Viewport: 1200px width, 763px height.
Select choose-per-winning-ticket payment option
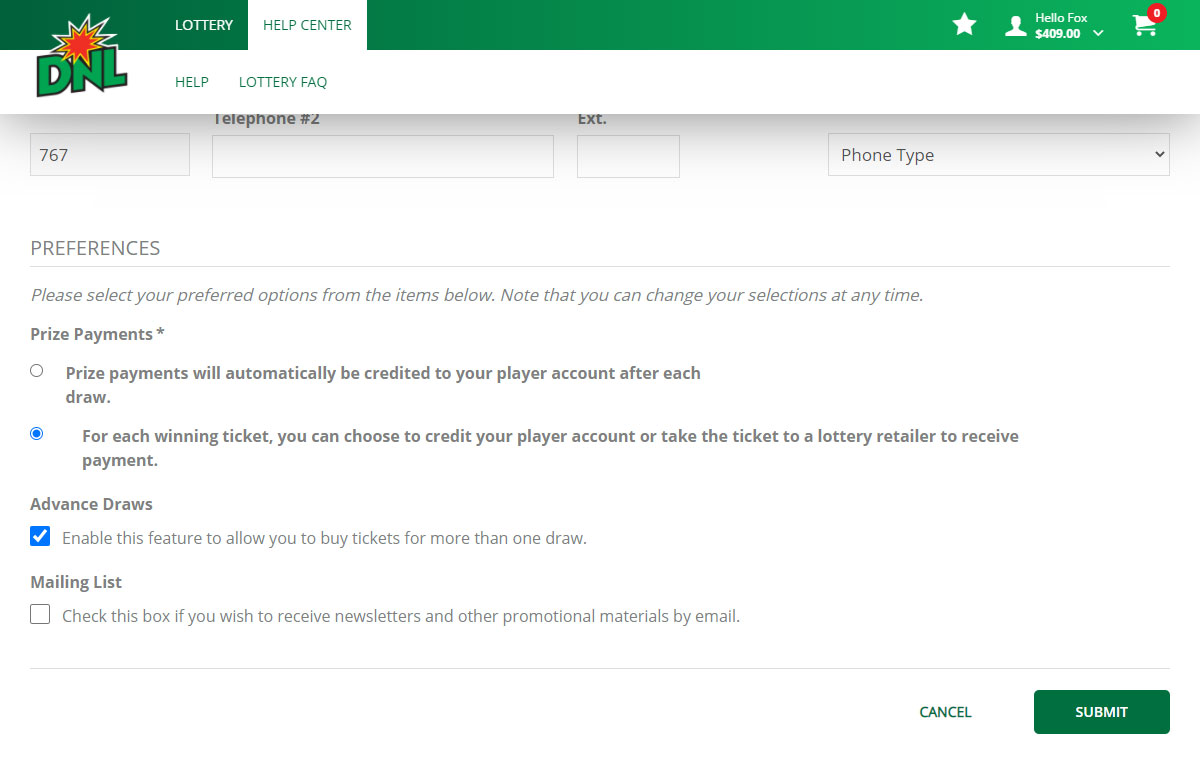[37, 434]
